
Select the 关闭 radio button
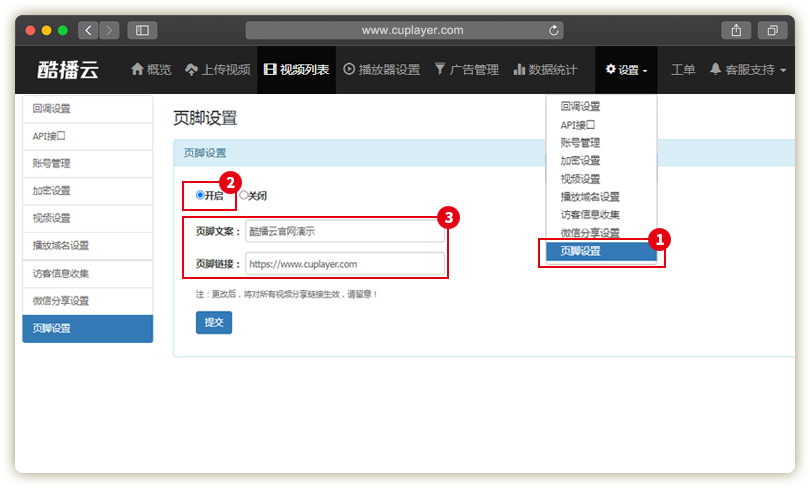(243, 195)
